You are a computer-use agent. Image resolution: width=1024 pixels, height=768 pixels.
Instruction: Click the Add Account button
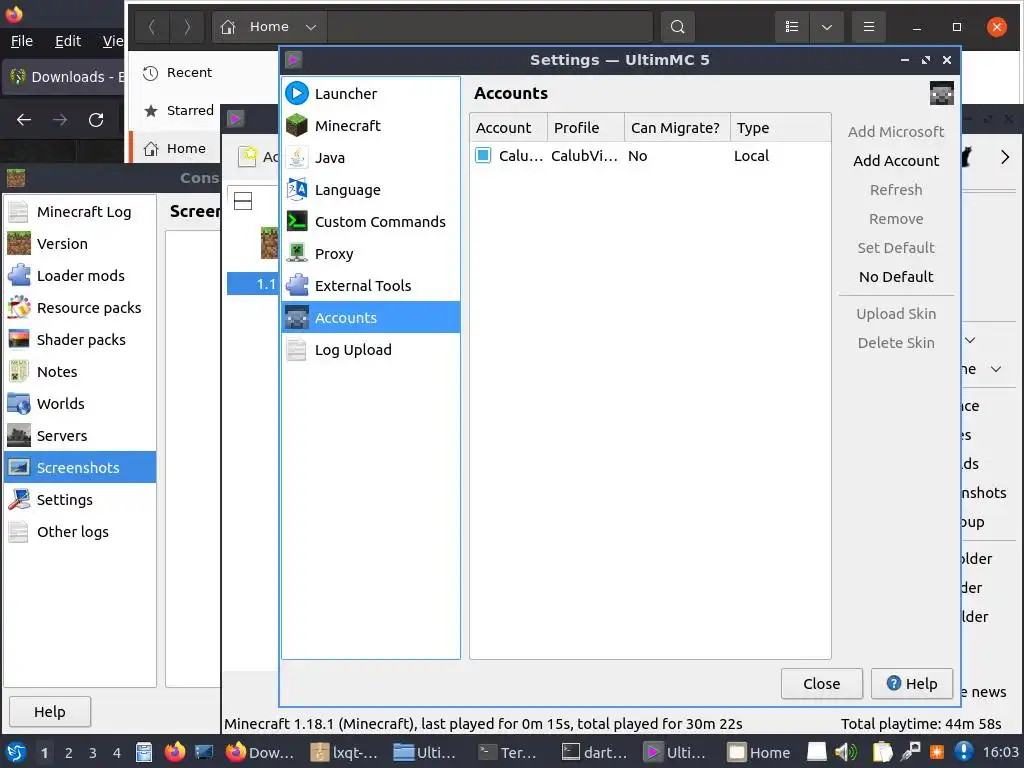pyautogui.click(x=895, y=161)
